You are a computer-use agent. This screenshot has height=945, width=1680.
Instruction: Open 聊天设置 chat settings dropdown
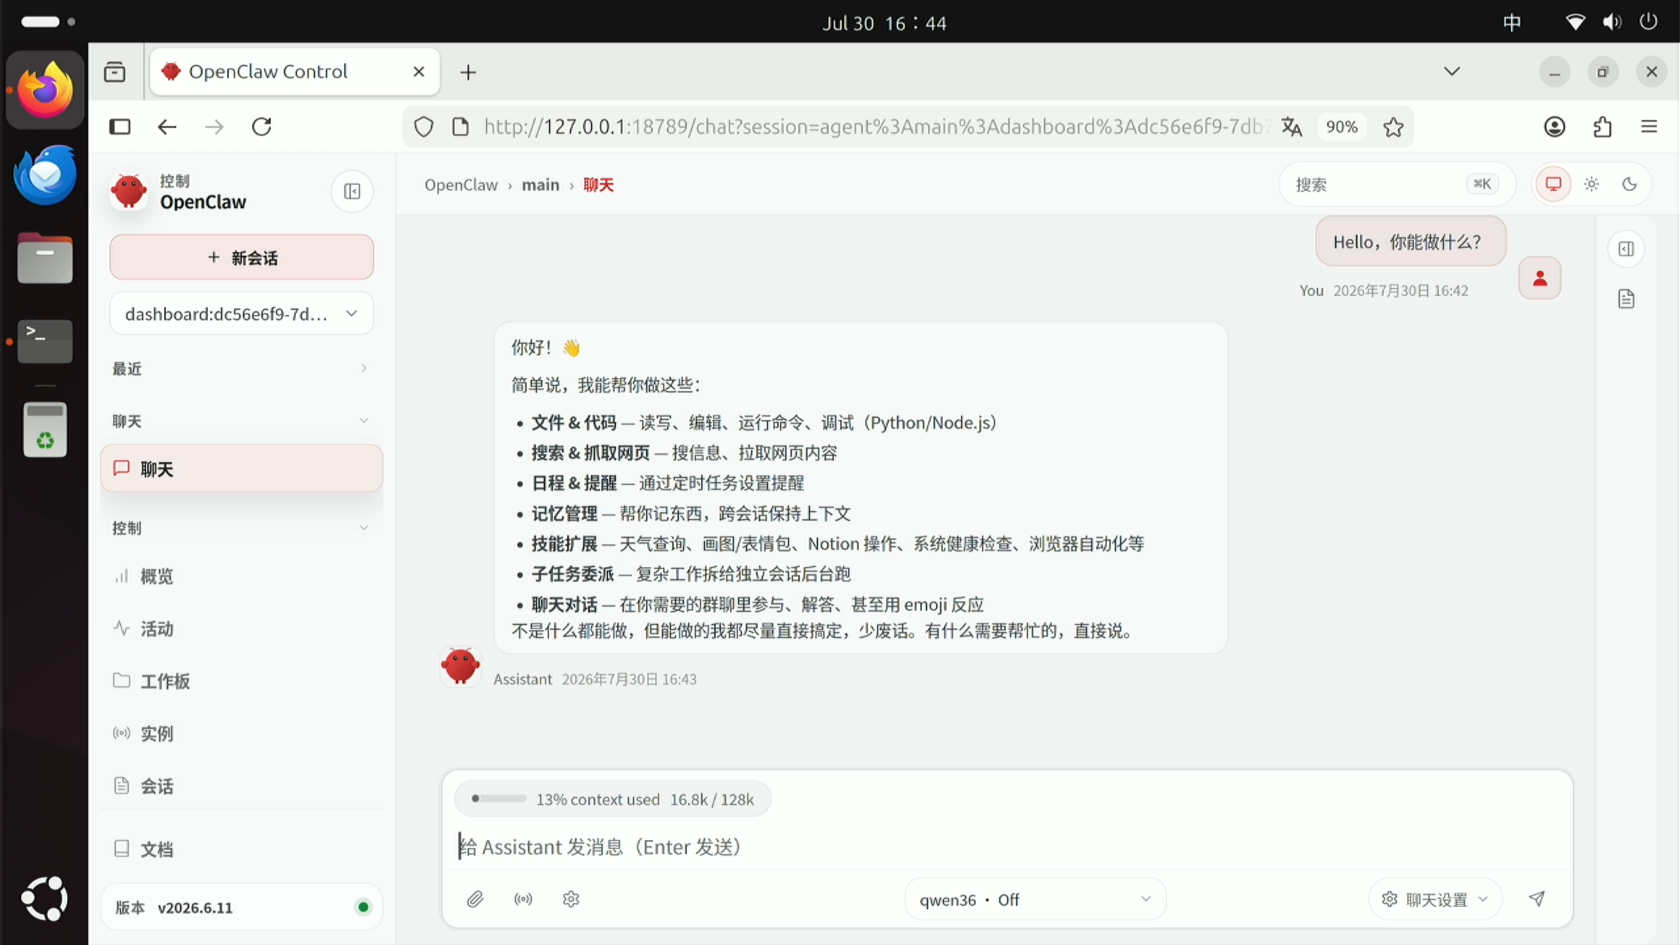(1435, 899)
